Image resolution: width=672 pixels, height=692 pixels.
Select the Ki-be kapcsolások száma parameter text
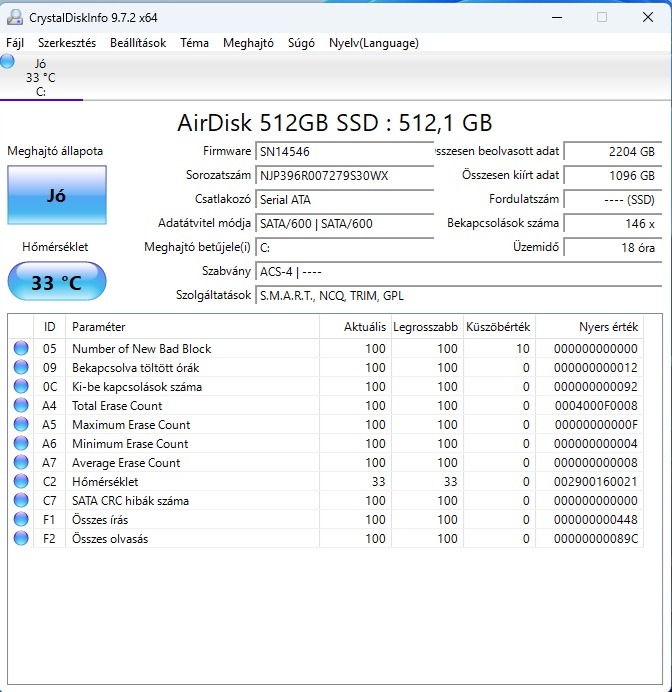pos(137,387)
